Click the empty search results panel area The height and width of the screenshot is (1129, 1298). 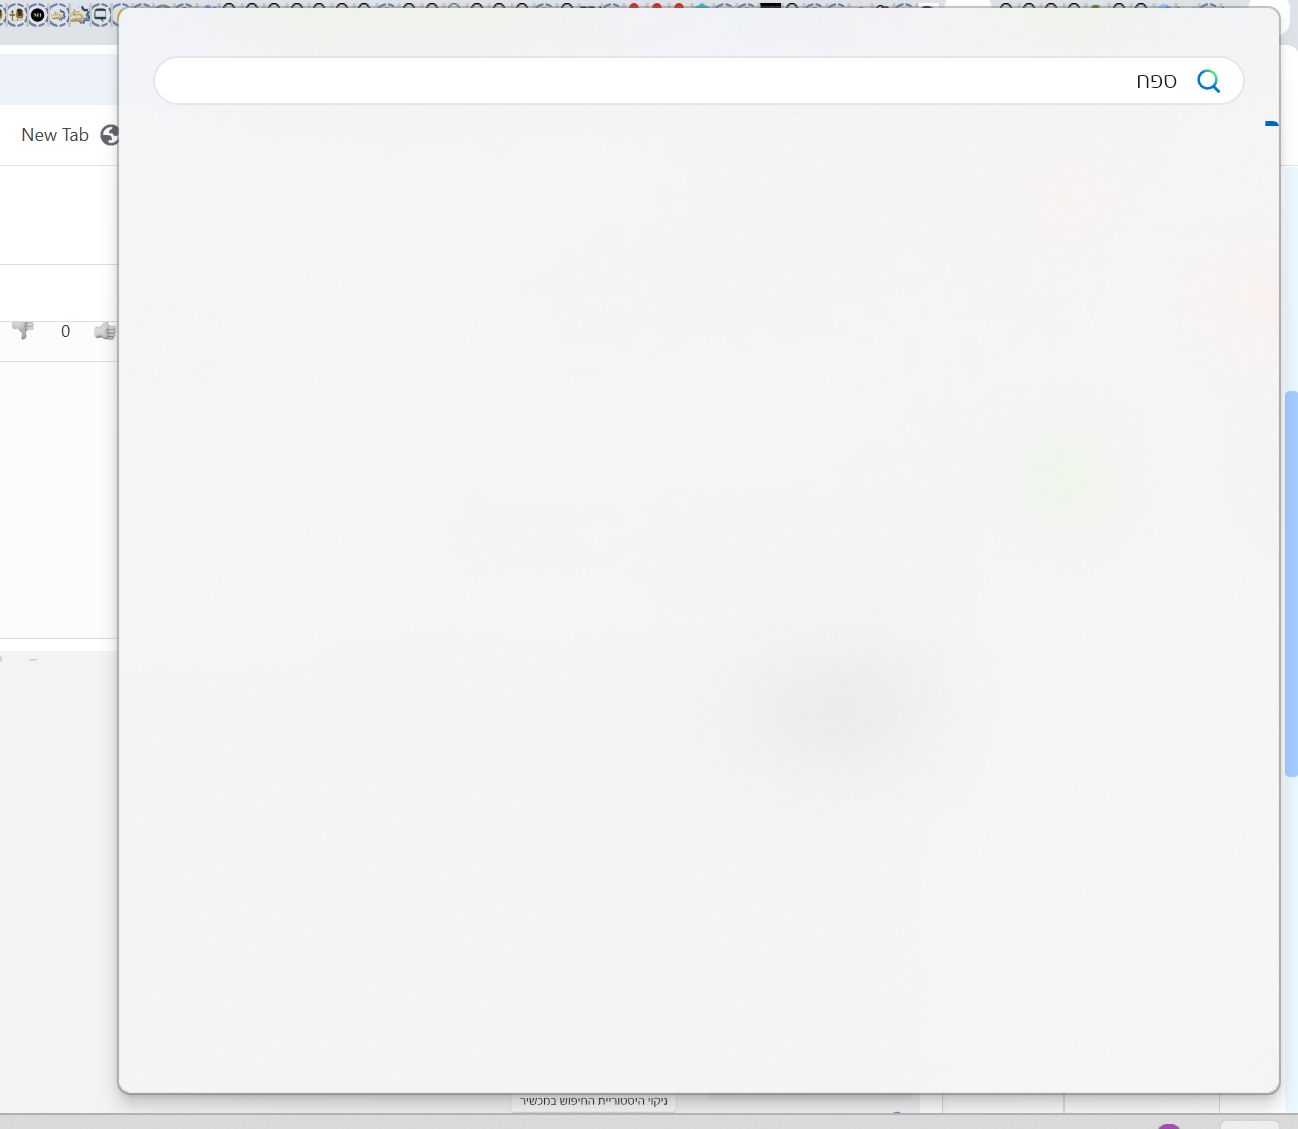pyautogui.click(x=698, y=600)
